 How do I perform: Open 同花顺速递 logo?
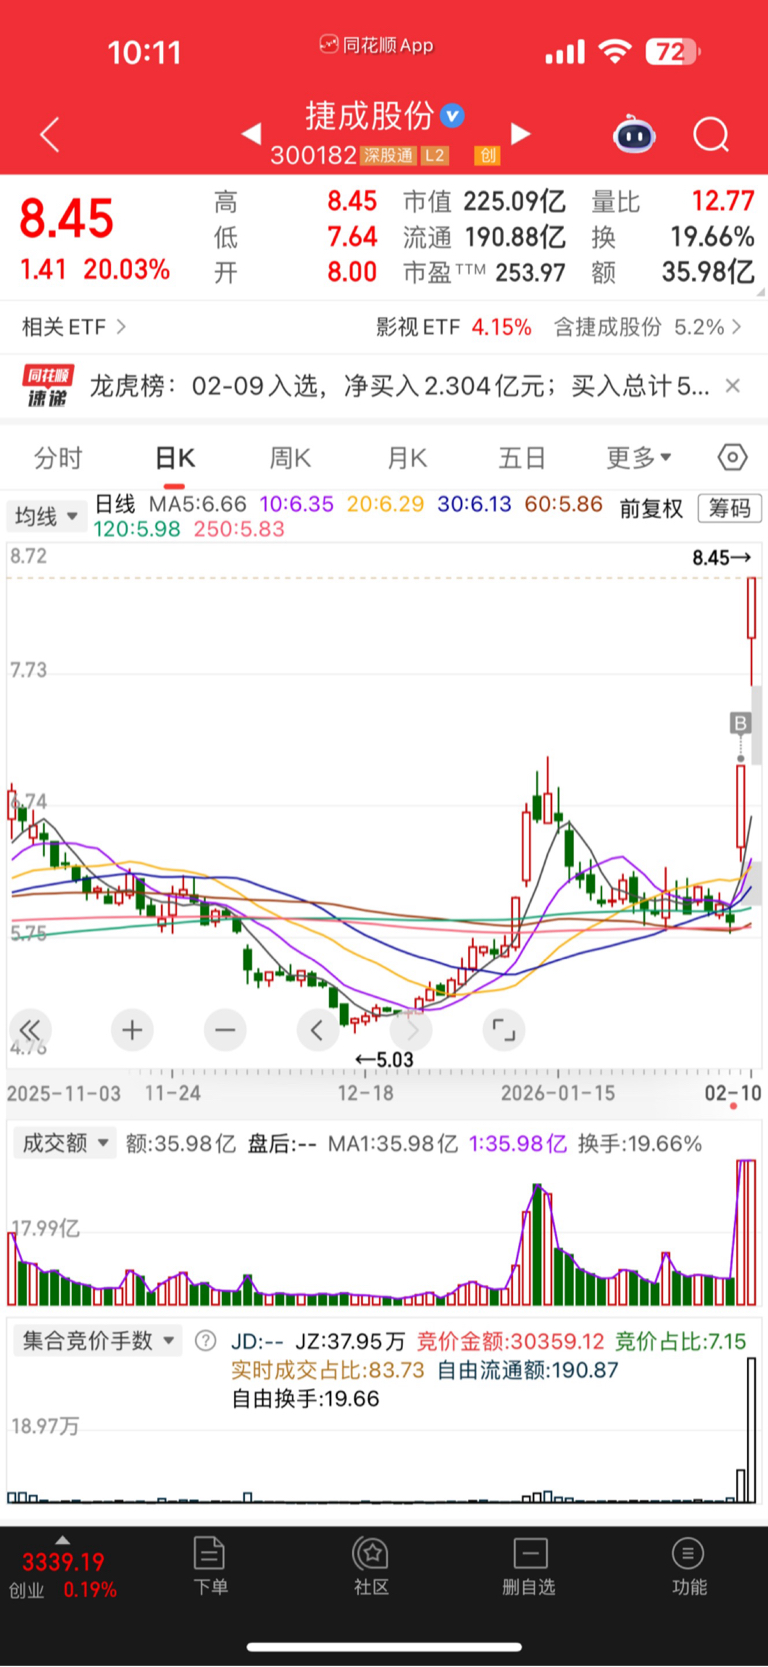pyautogui.click(x=48, y=386)
